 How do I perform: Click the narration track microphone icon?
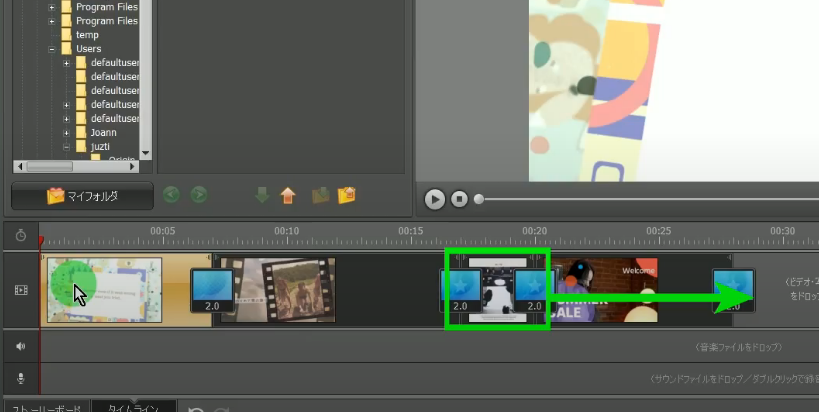(21, 378)
